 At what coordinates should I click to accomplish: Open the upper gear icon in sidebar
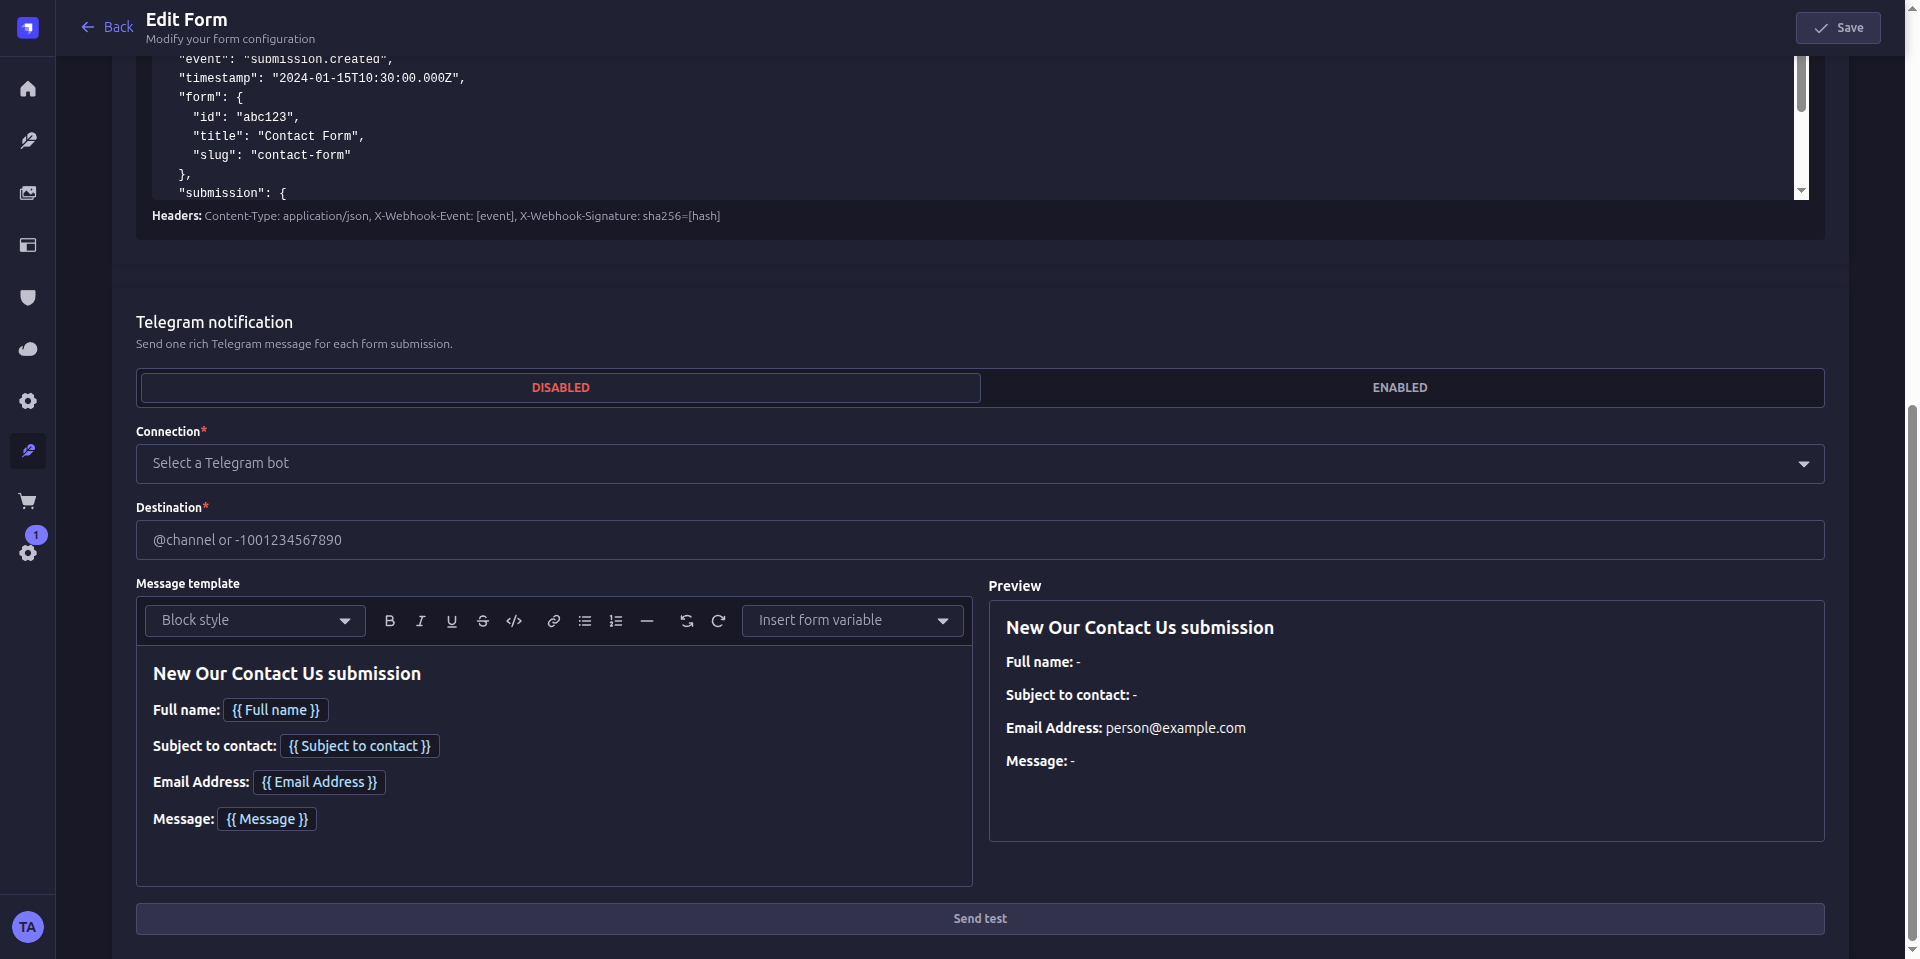[x=28, y=401]
